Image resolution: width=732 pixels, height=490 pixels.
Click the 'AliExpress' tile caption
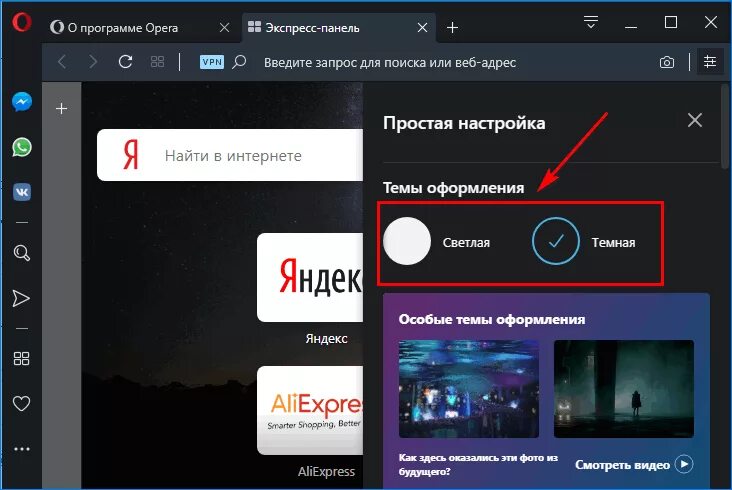point(326,472)
